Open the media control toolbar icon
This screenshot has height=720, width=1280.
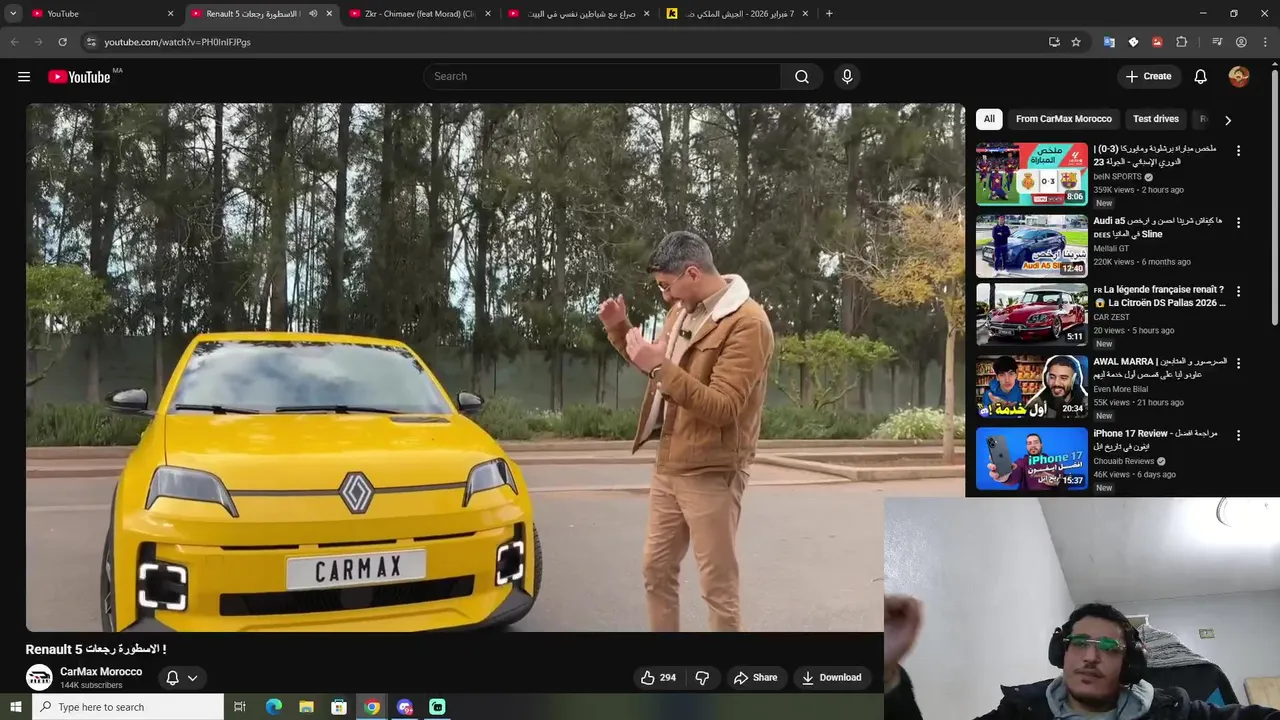(x=1217, y=42)
